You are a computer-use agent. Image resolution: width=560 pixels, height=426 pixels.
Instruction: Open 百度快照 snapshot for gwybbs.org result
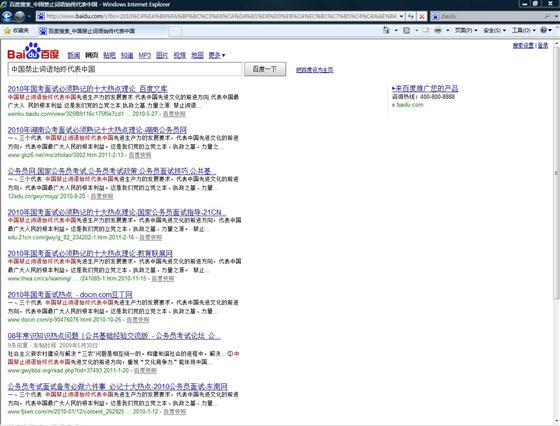tap(145, 371)
